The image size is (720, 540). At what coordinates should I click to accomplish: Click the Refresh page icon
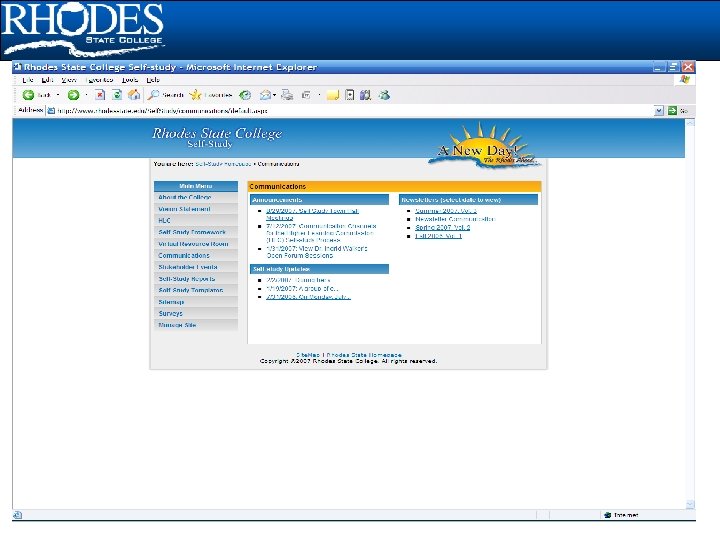click(x=117, y=95)
